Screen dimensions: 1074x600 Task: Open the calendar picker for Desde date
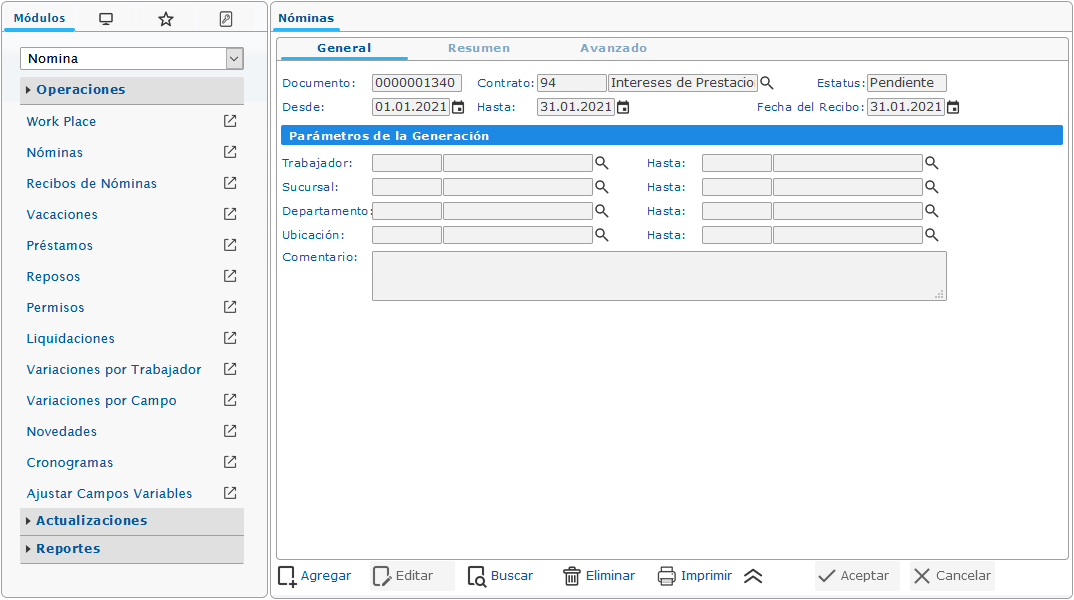tap(458, 107)
